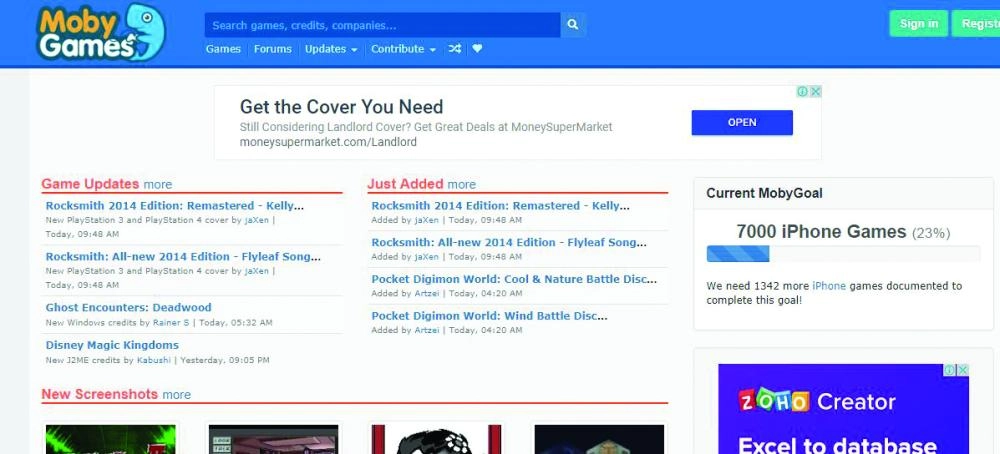
Task: Open Disney Magic Kingdoms link
Action: (112, 345)
